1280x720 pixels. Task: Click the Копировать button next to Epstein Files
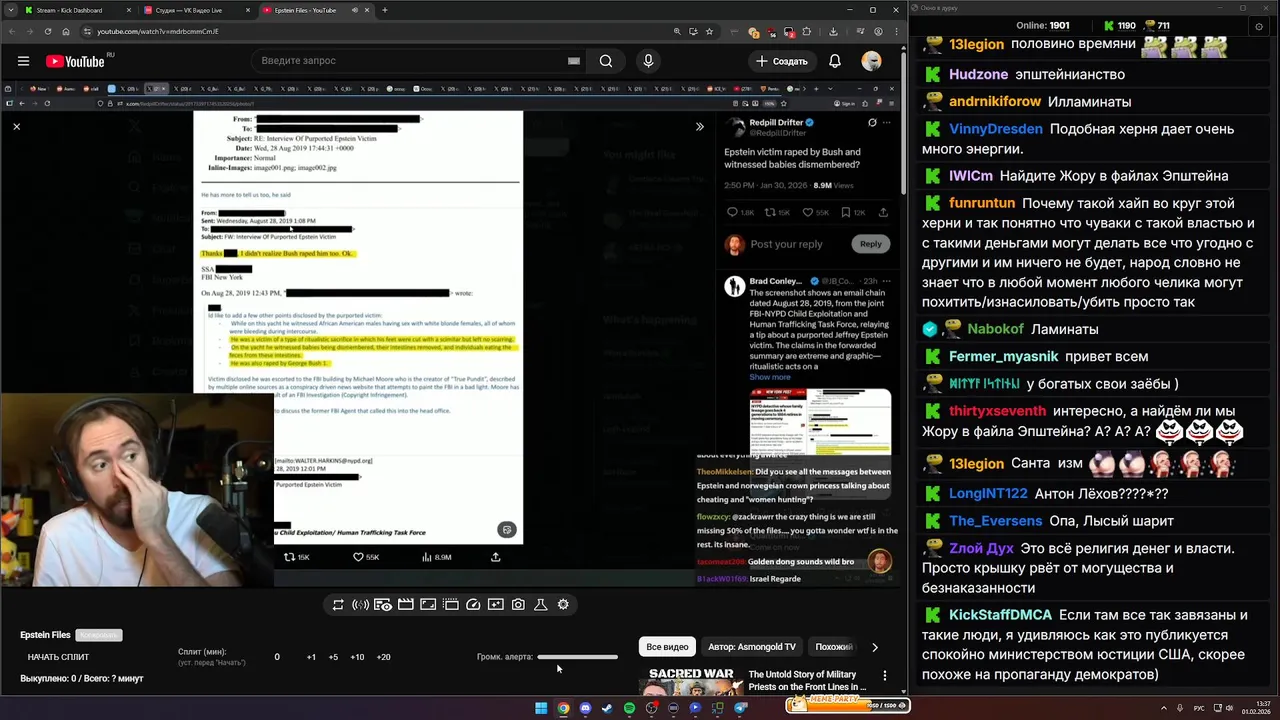point(99,635)
